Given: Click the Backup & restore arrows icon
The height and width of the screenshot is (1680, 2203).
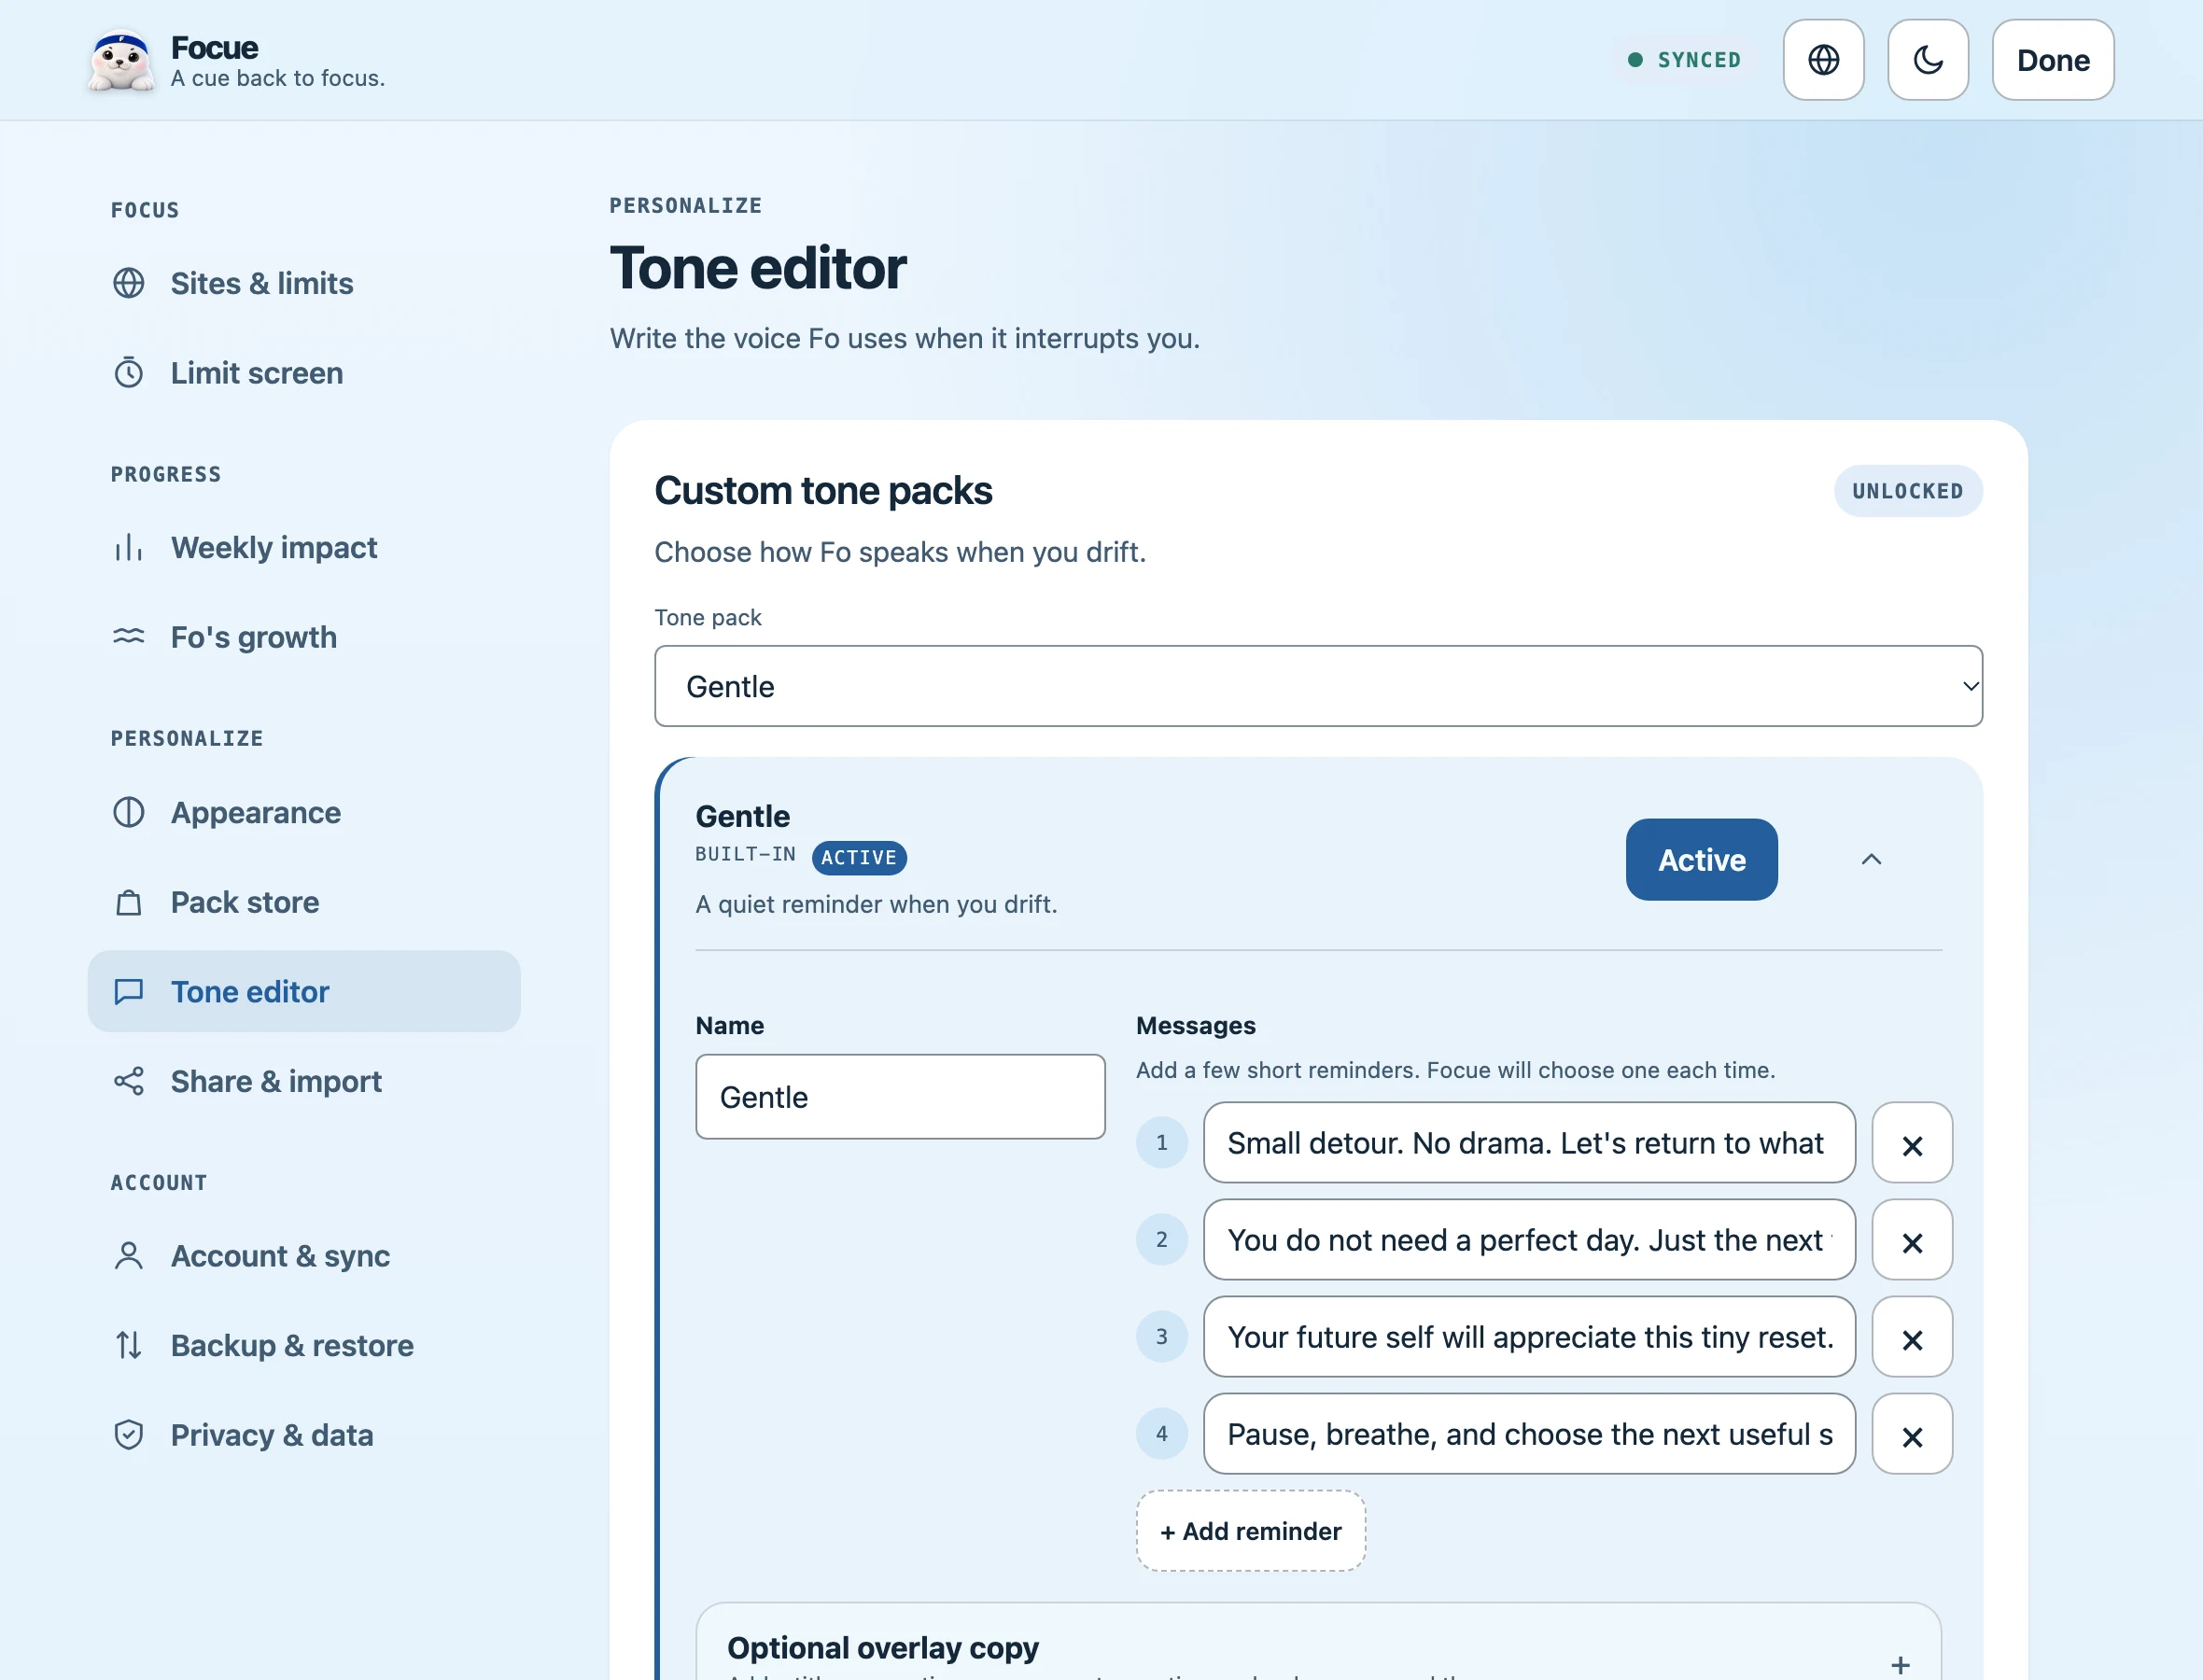Looking at the screenshot, I should coord(129,1345).
